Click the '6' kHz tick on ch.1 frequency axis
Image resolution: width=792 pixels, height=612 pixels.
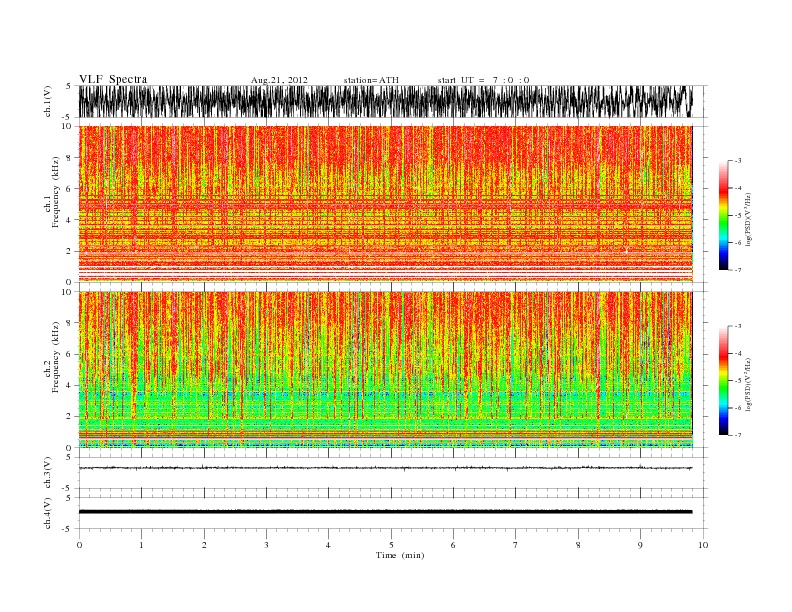tap(69, 189)
